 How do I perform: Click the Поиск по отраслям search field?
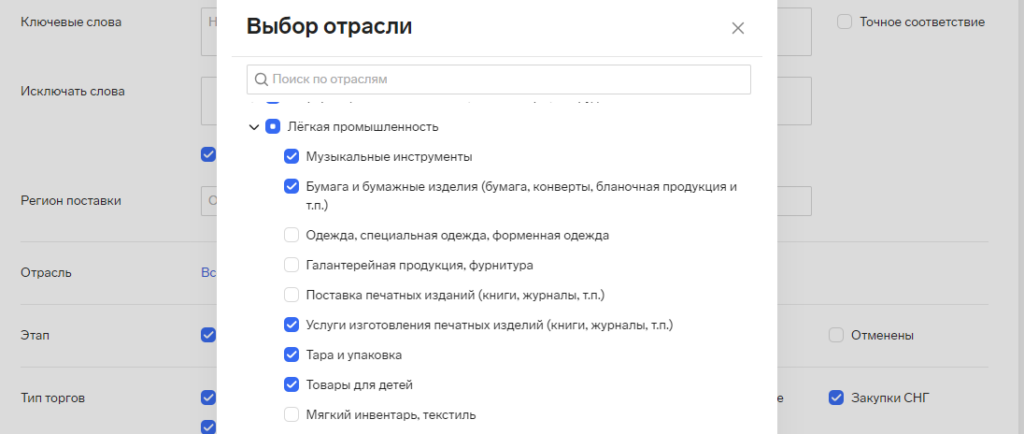tap(500, 79)
